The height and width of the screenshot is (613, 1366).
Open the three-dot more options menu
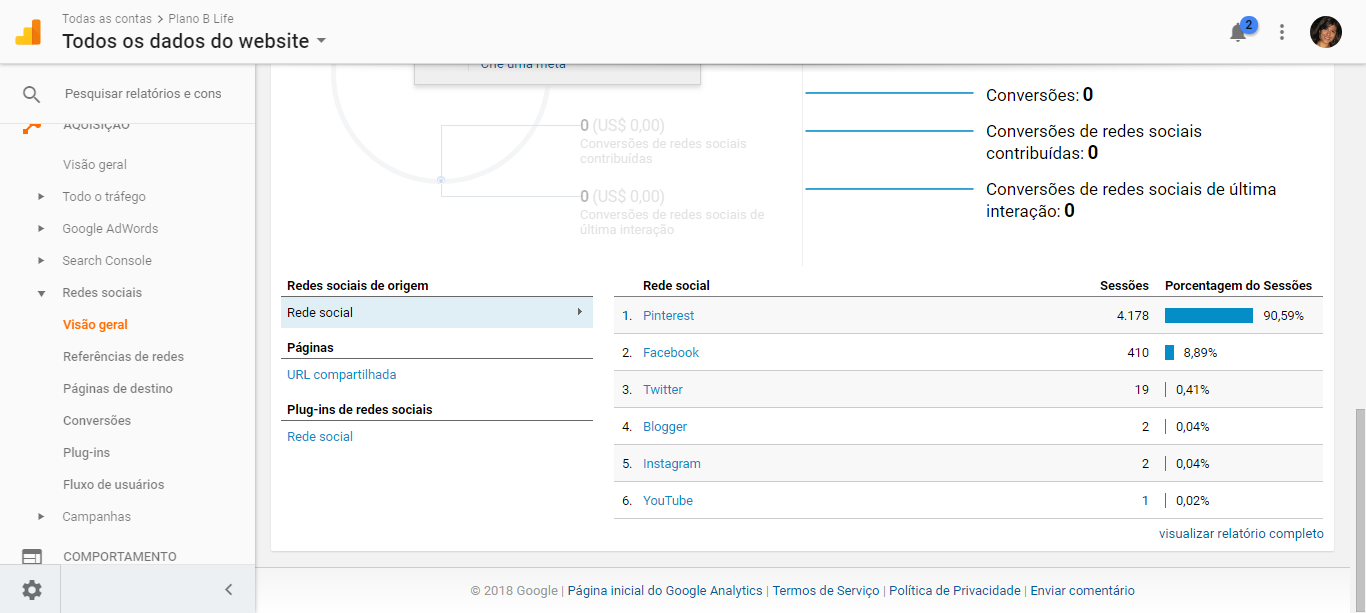click(x=1282, y=32)
